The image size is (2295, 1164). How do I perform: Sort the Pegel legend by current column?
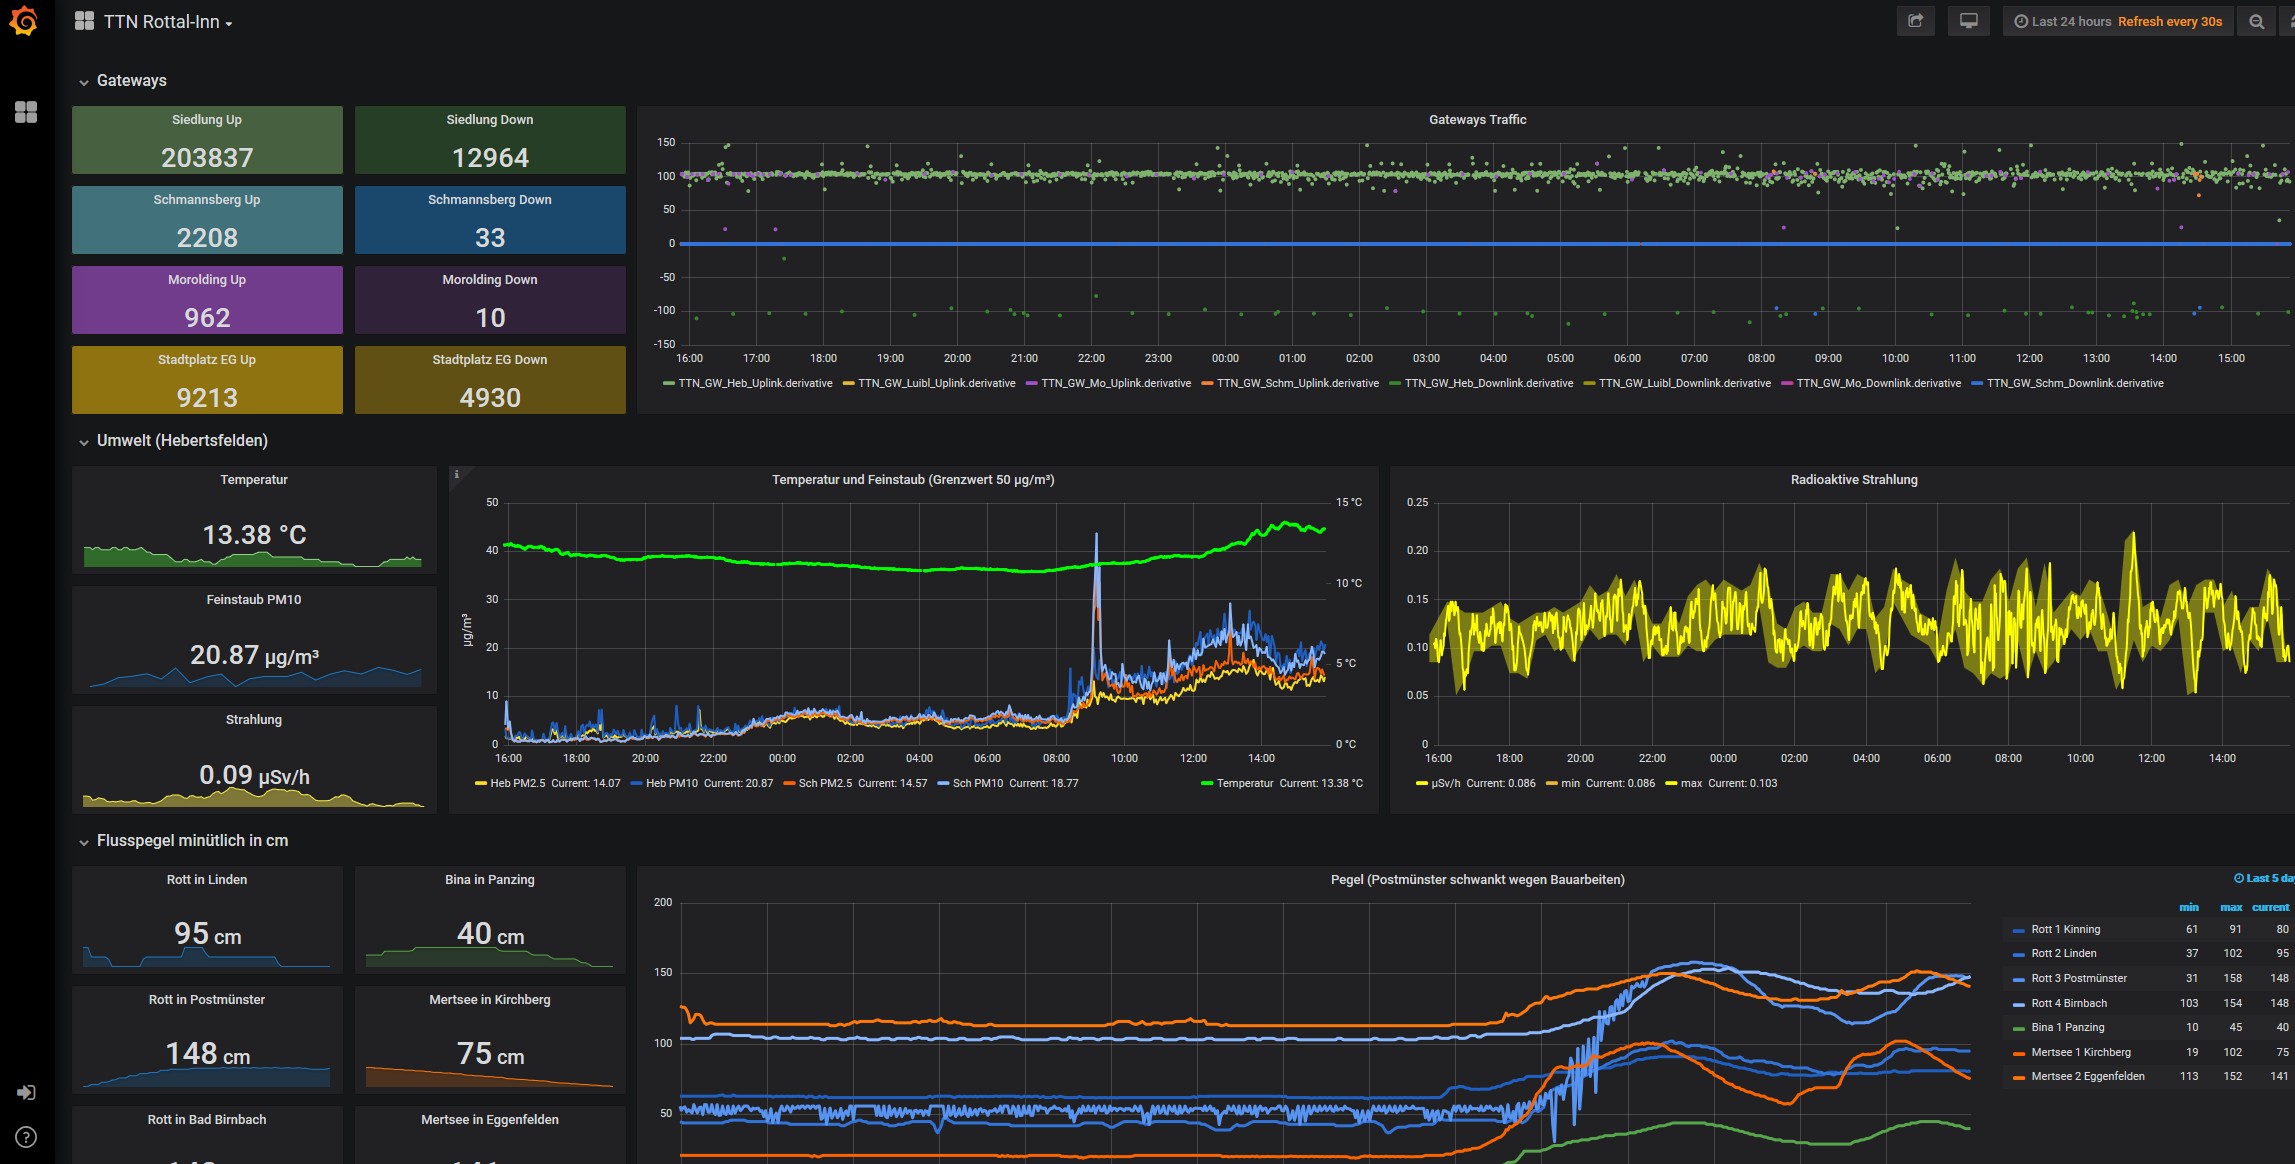(x=2270, y=907)
